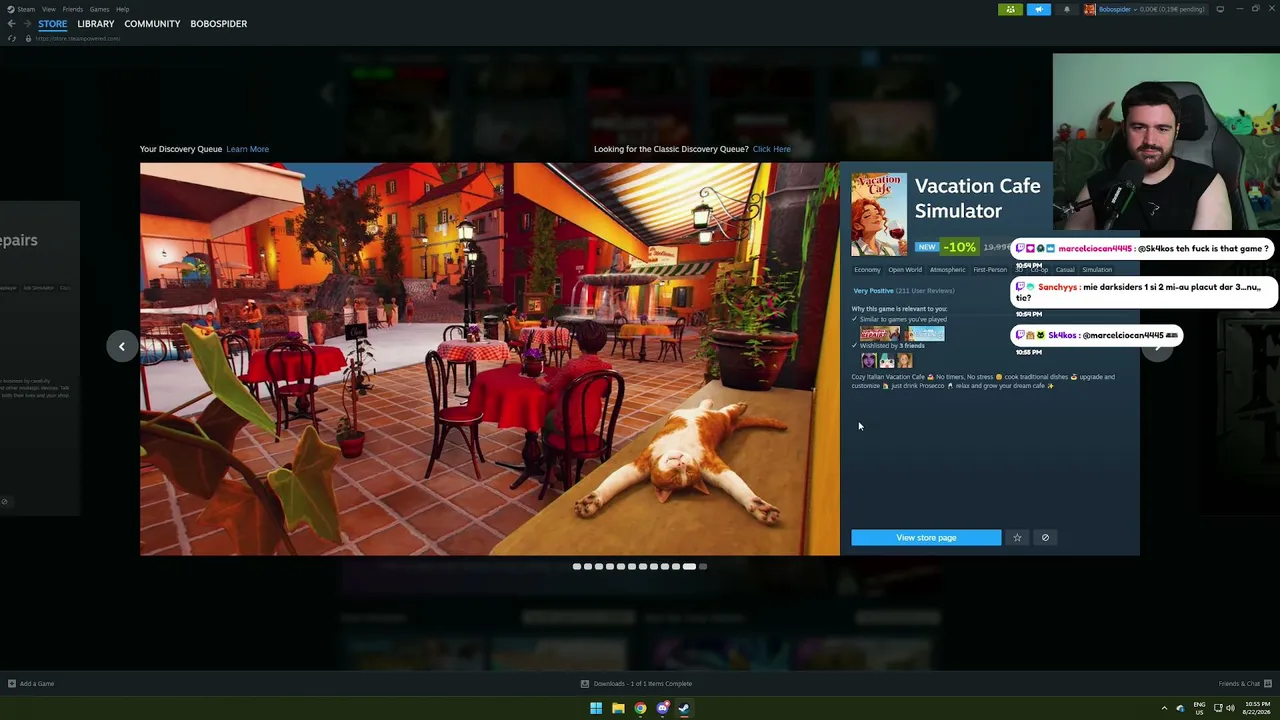Open the second wishlisting friend's avatar
Viewport: 1280px width, 720px height.
tap(886, 360)
